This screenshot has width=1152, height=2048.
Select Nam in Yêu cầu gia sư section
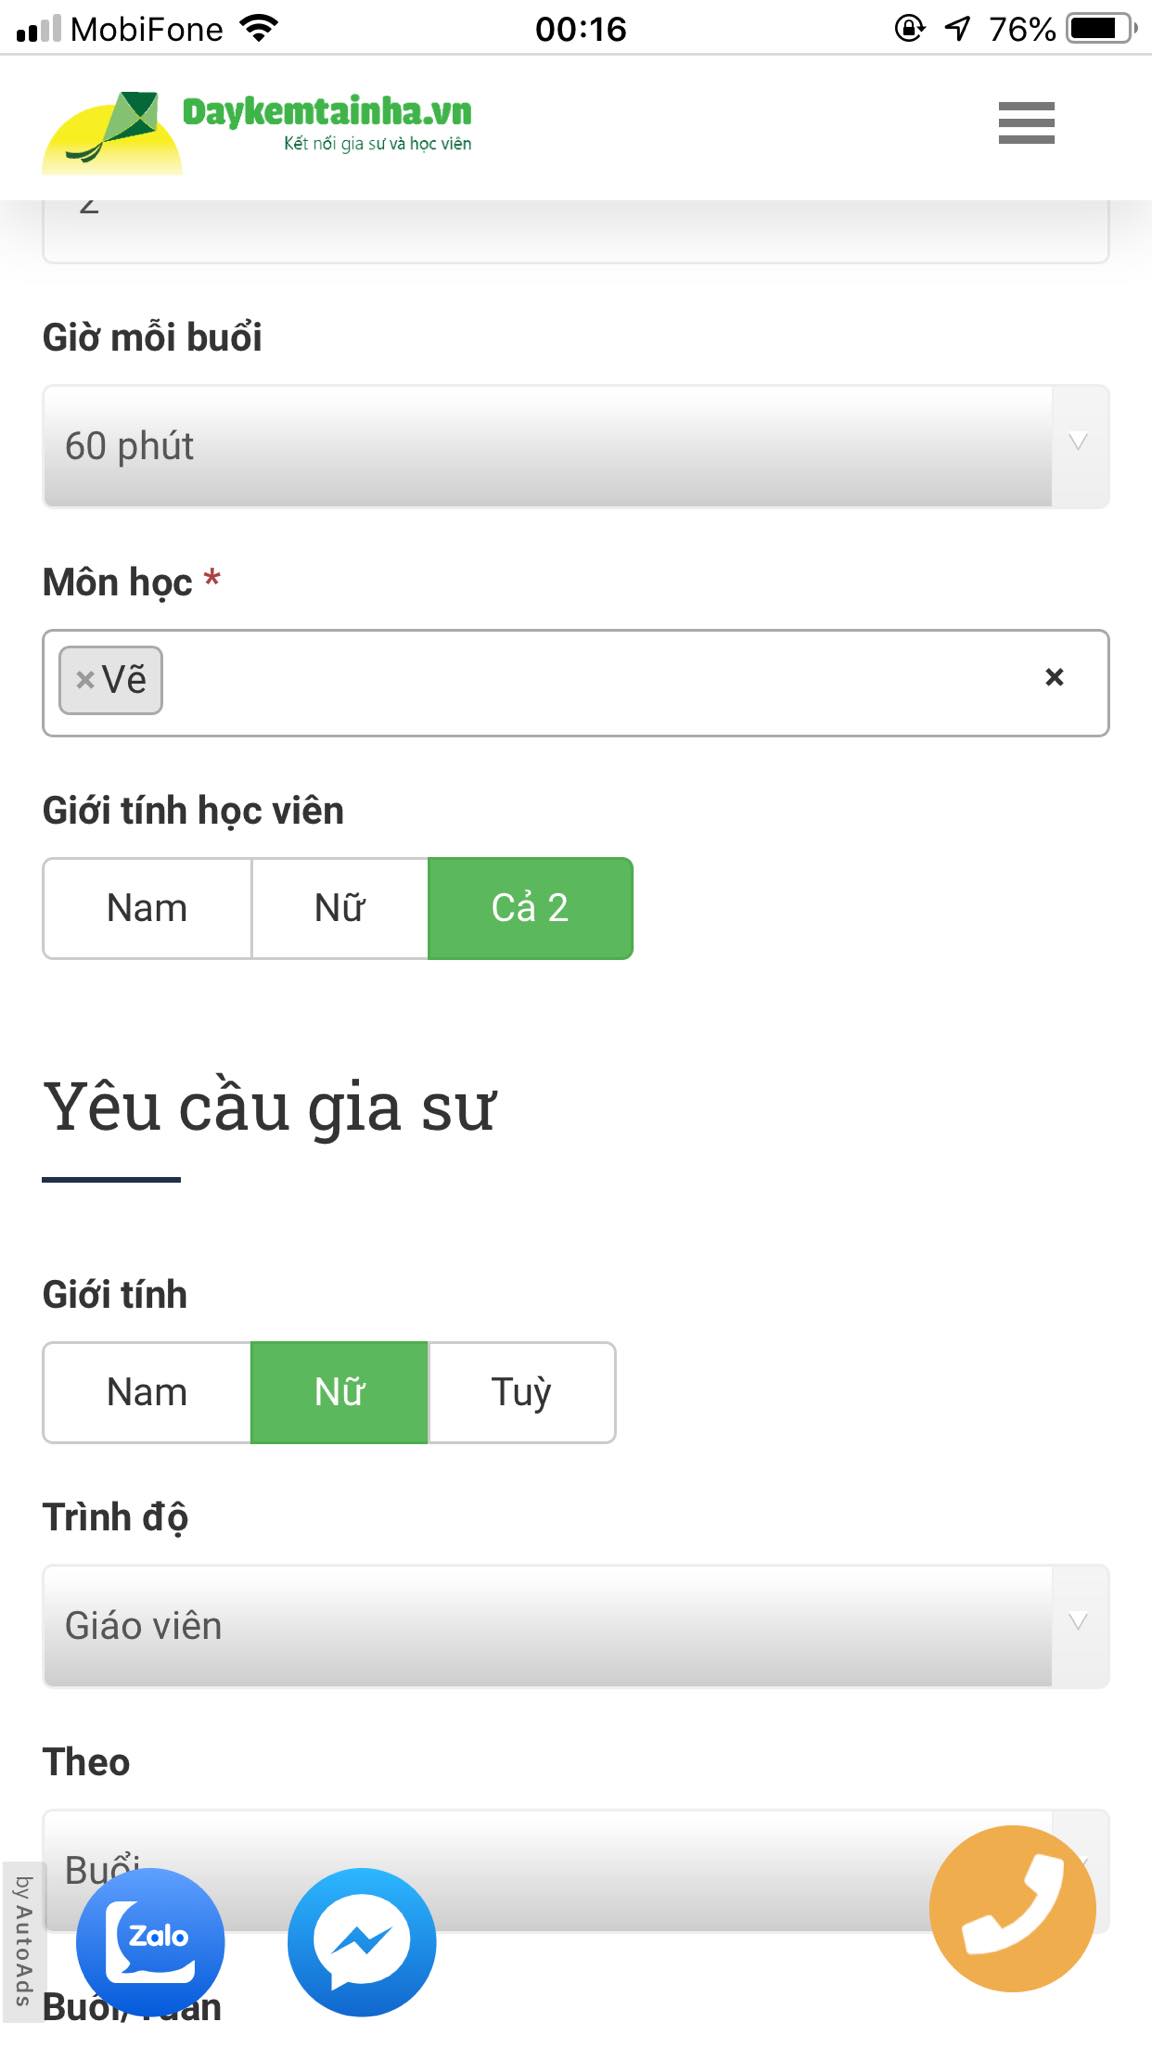click(x=146, y=1391)
